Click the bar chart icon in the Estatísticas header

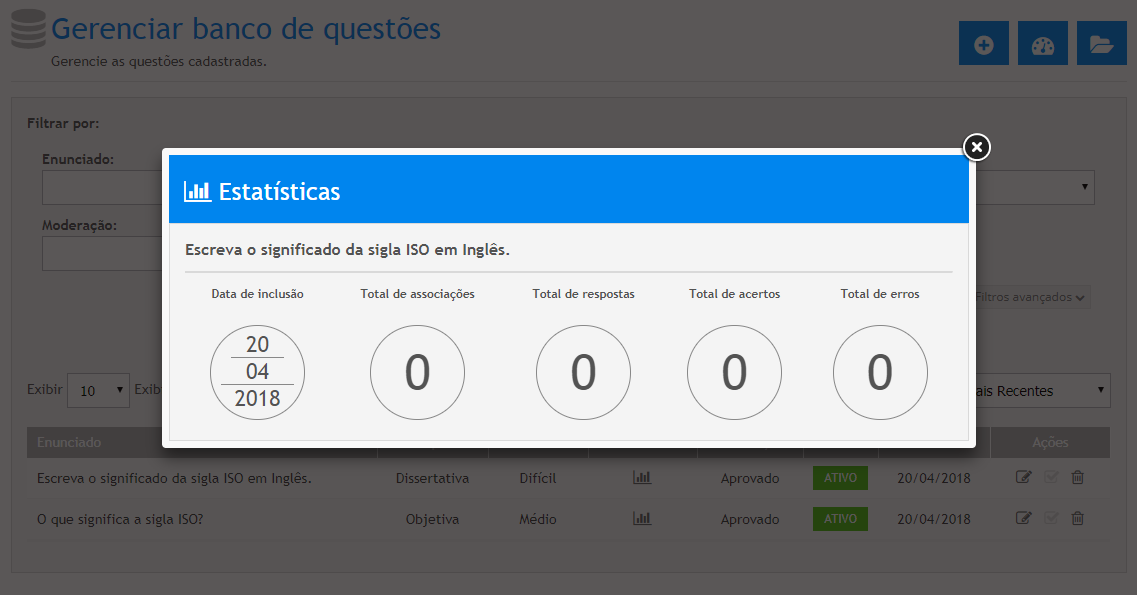click(197, 191)
